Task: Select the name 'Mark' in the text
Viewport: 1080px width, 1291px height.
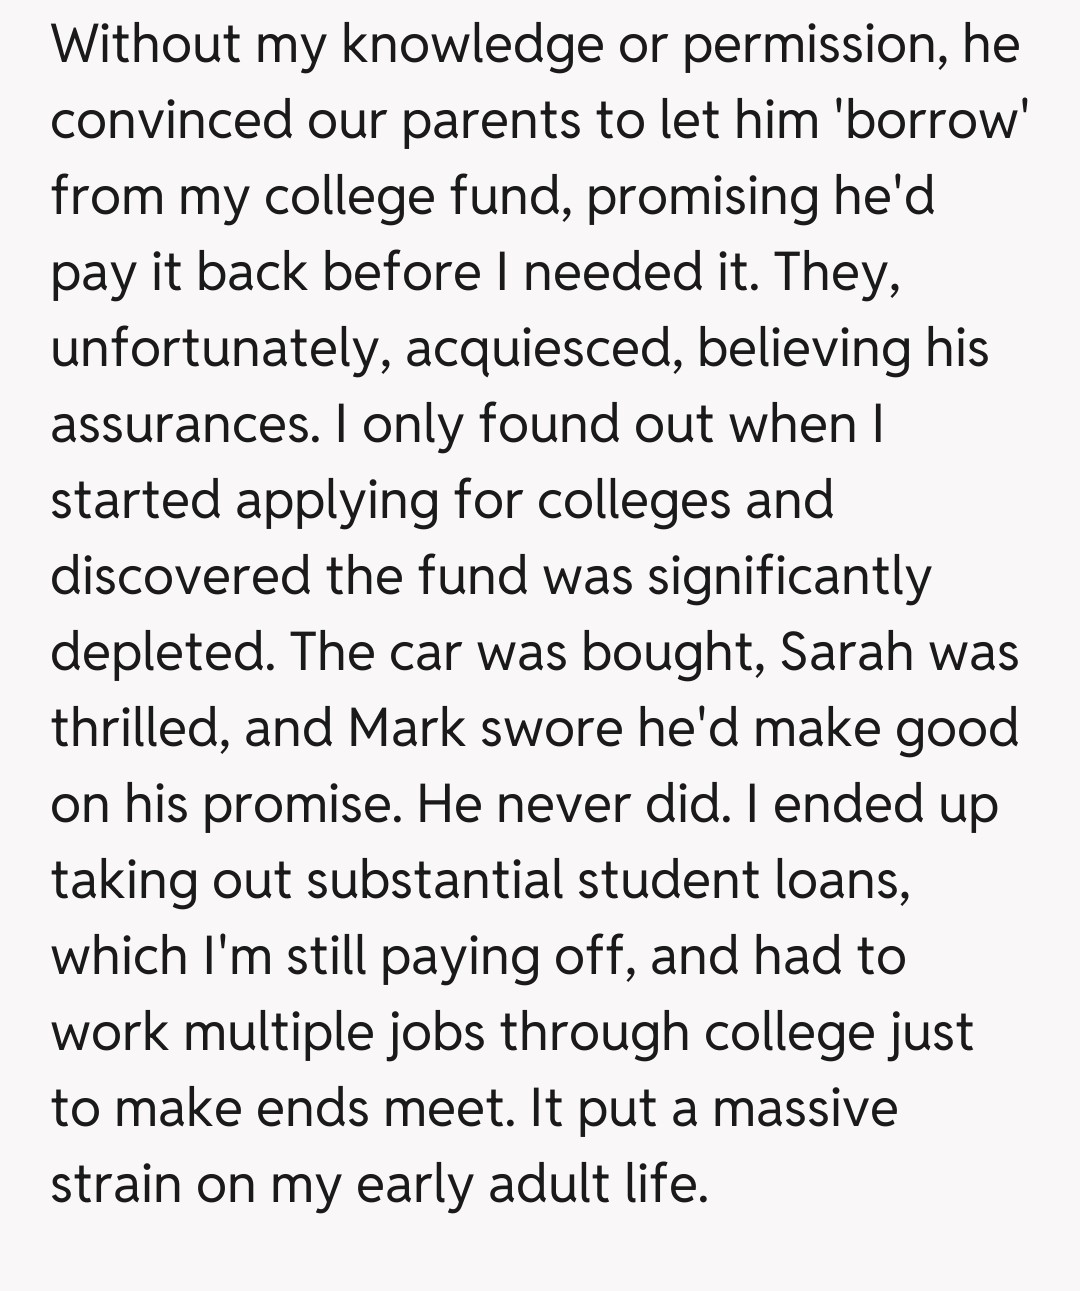Action: [407, 729]
